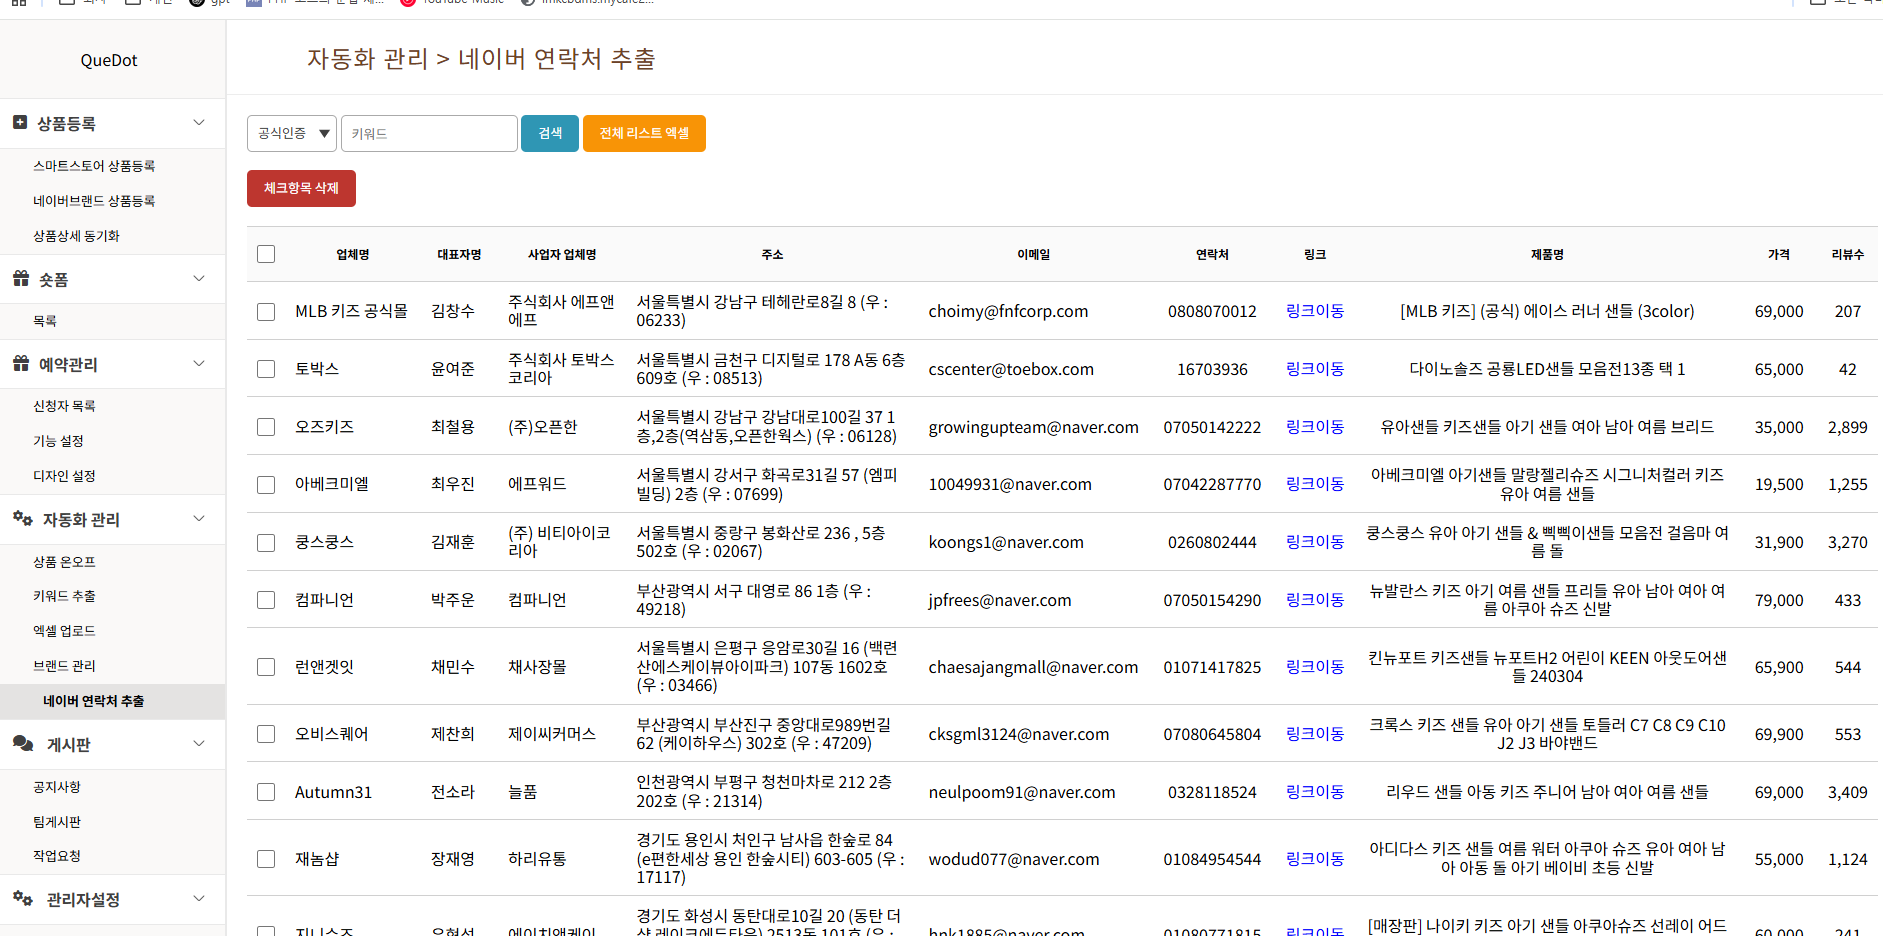Open 스마트스토어 상품등록 menu item
The width and height of the screenshot is (1883, 936).
94,166
